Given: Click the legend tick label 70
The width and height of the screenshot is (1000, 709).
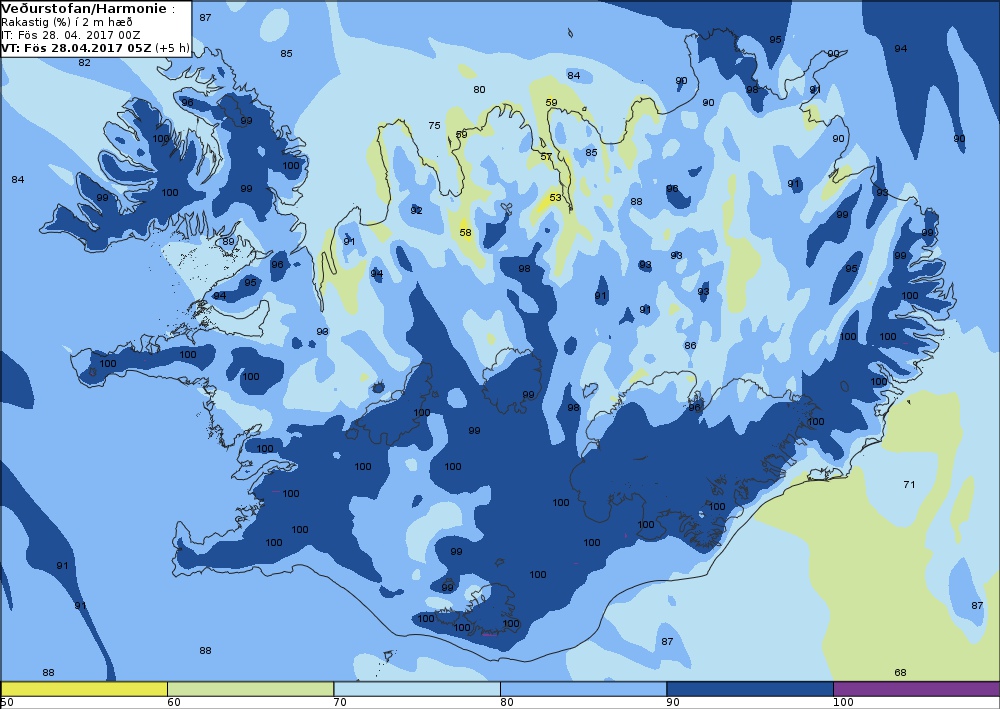Looking at the screenshot, I should click(340, 703).
